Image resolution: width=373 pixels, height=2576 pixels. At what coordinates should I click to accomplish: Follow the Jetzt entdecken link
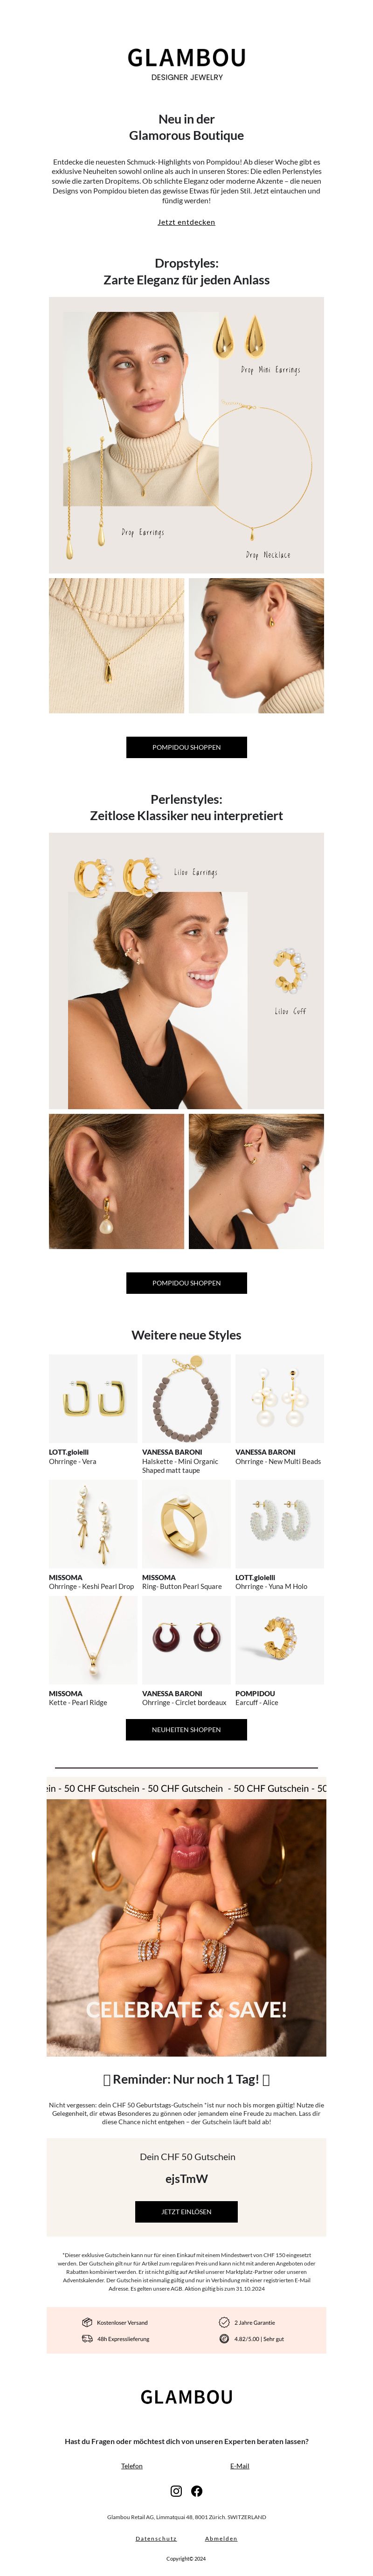[186, 222]
